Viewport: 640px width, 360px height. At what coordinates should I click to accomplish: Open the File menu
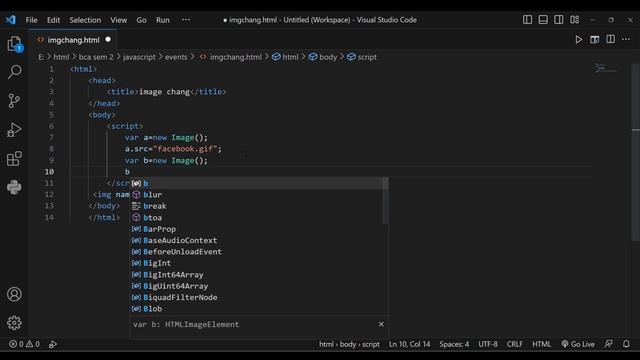(31, 20)
